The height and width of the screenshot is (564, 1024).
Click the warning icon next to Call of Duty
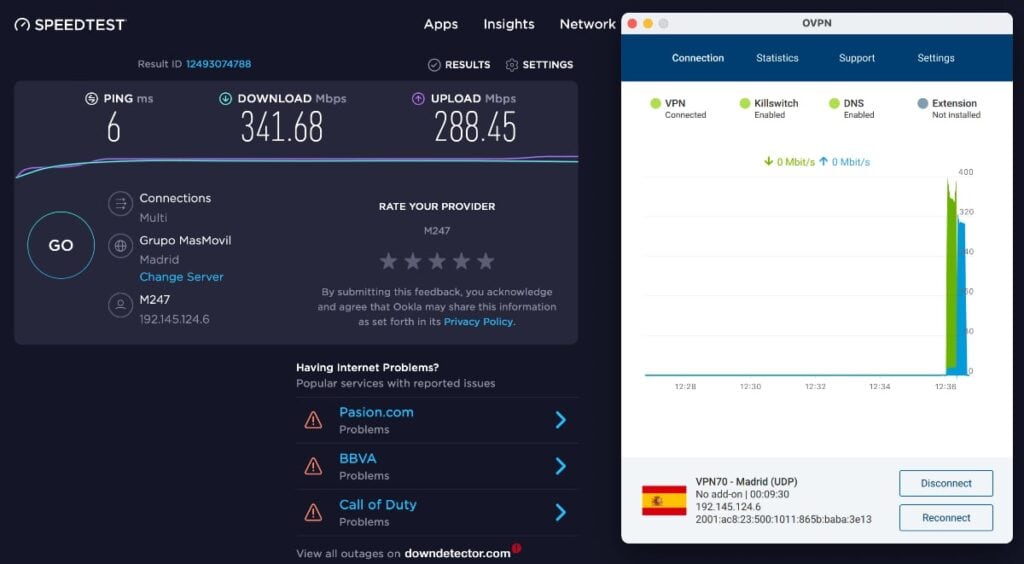click(313, 512)
